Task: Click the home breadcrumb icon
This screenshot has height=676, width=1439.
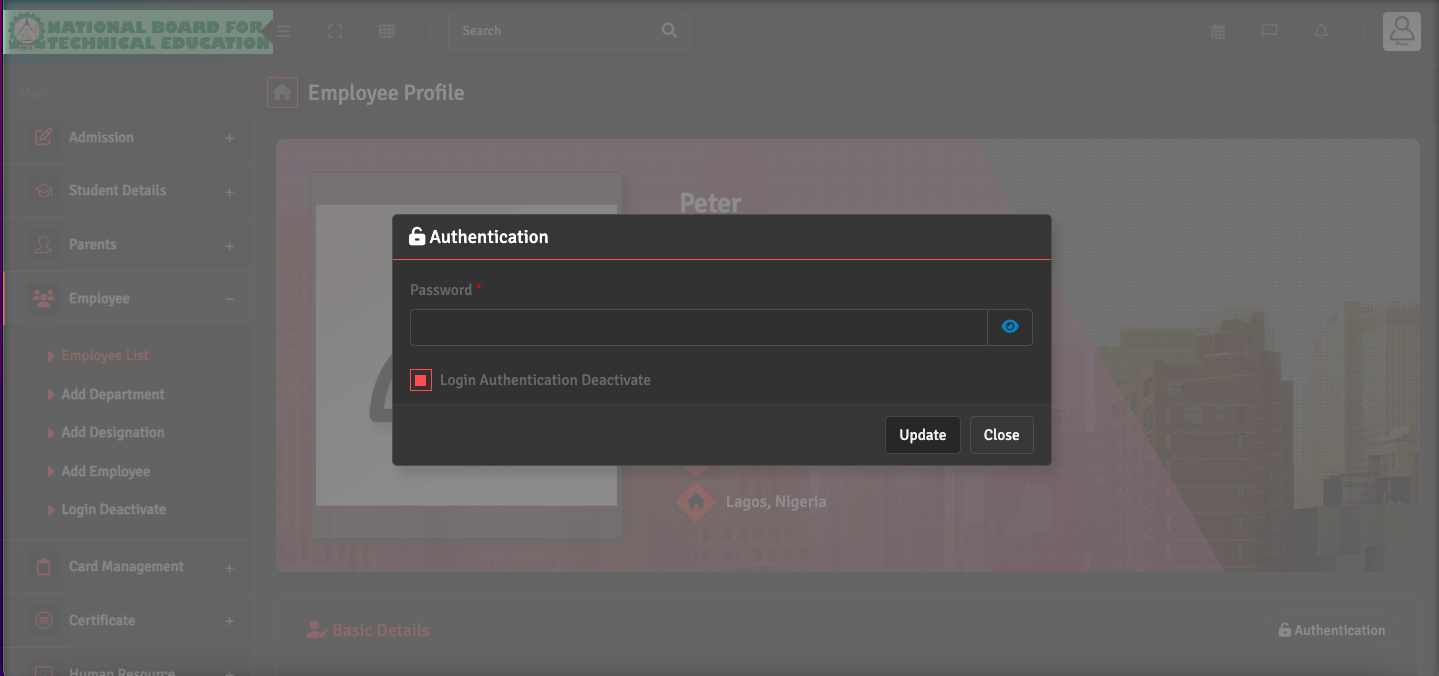Action: 282,93
